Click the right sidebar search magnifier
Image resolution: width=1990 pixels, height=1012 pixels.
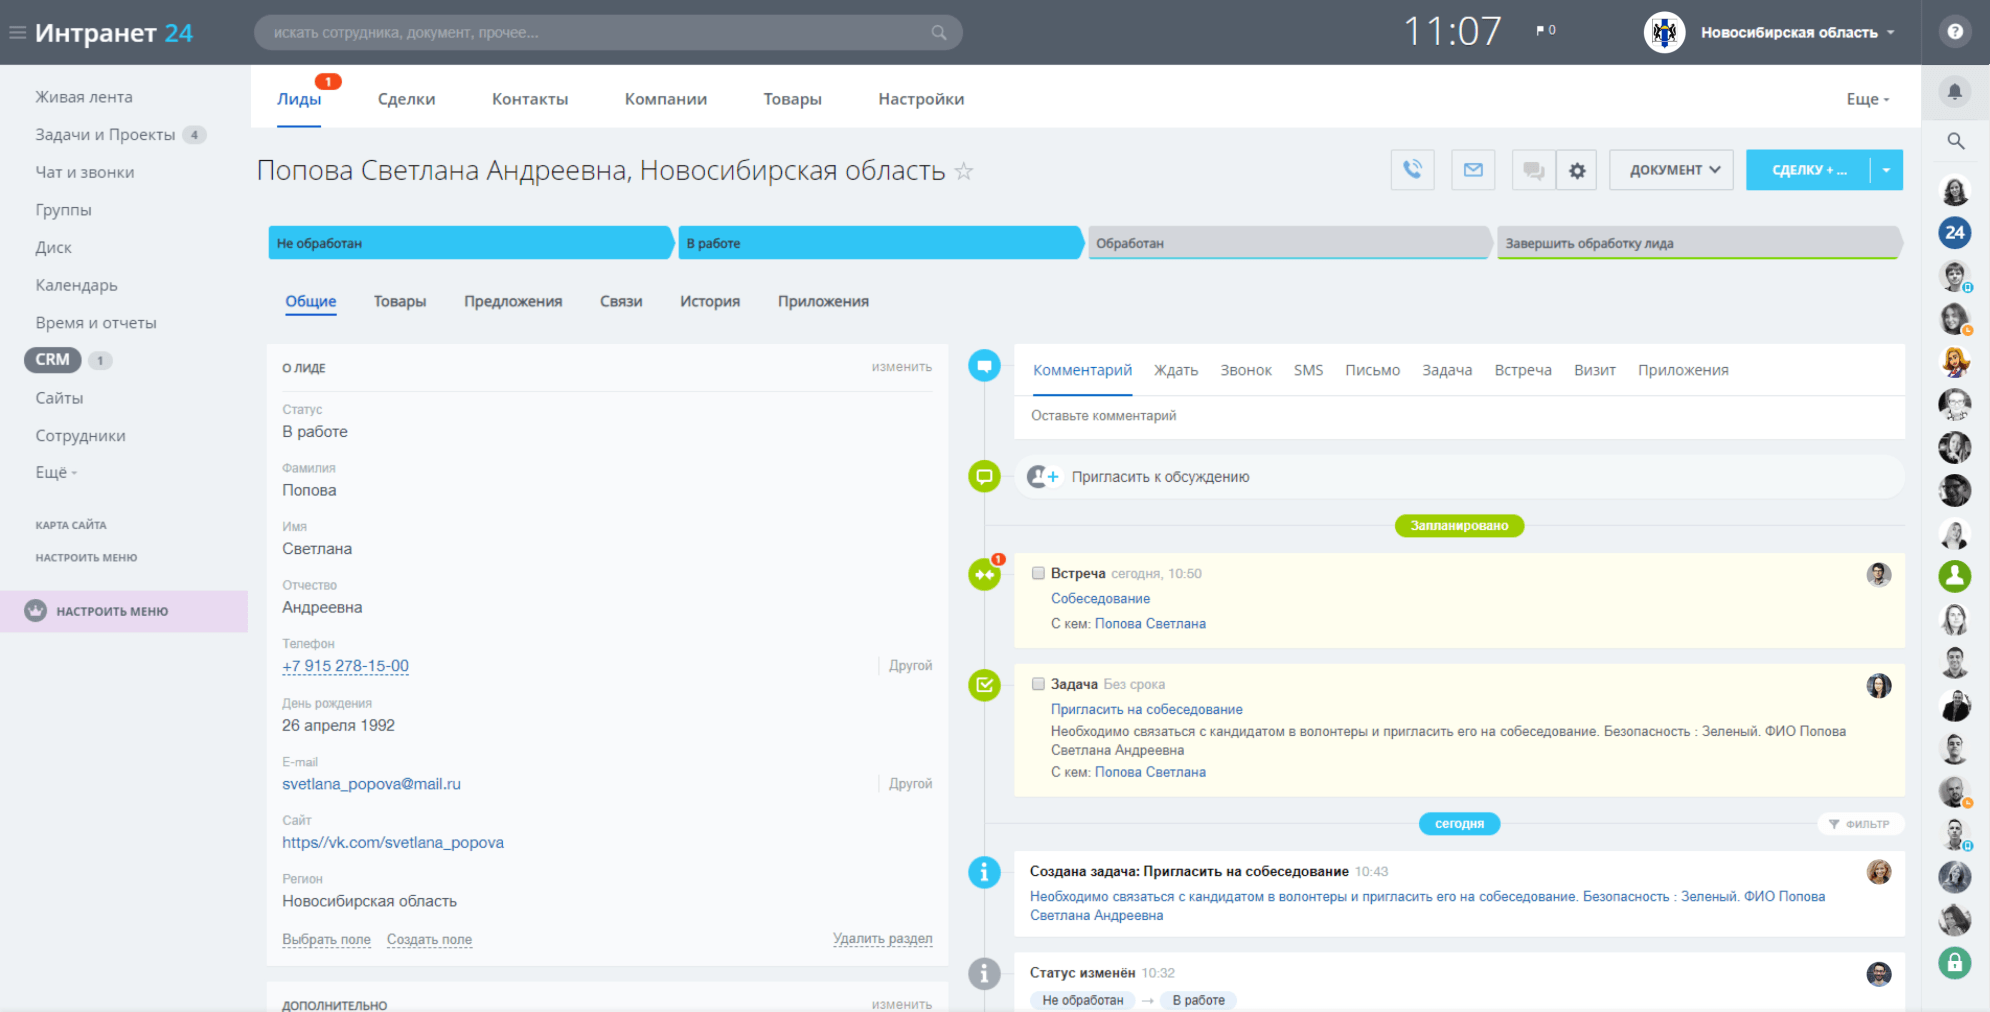(x=1955, y=141)
